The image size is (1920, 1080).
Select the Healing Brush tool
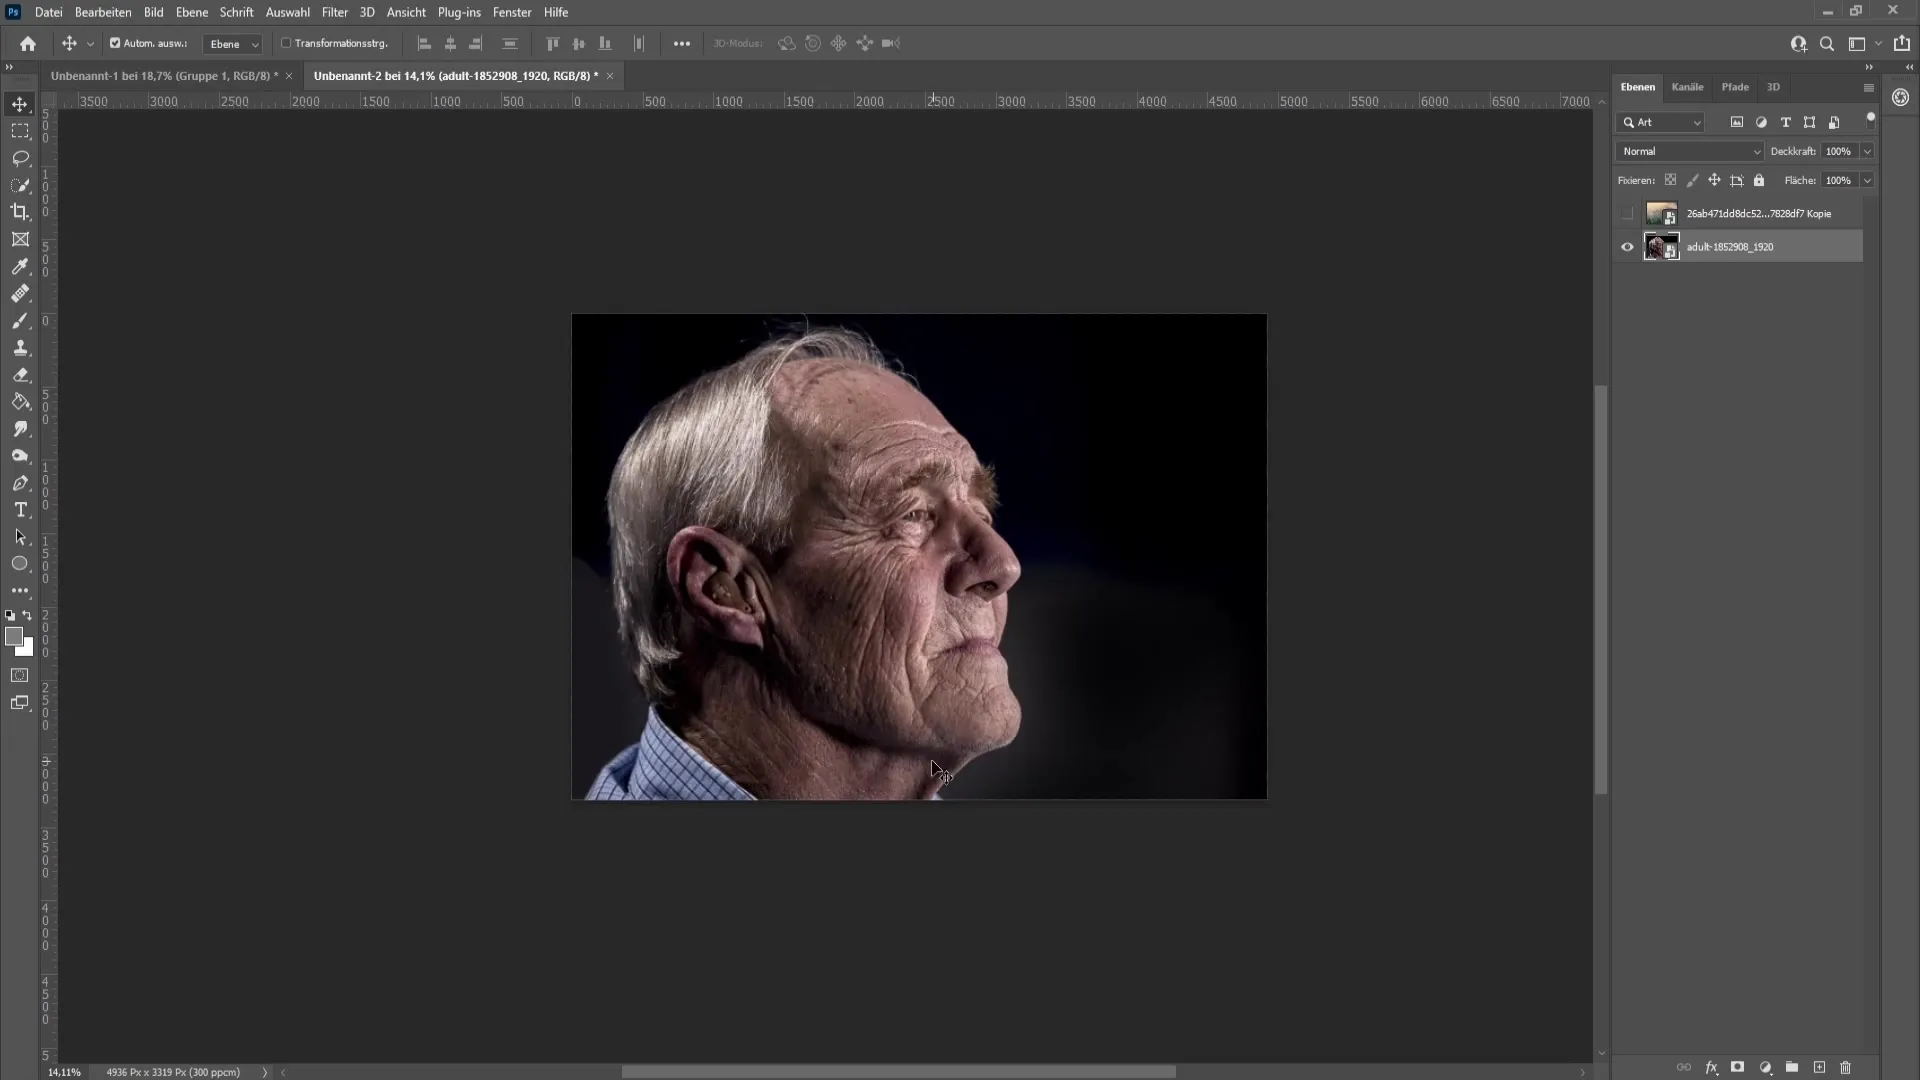pyautogui.click(x=20, y=294)
